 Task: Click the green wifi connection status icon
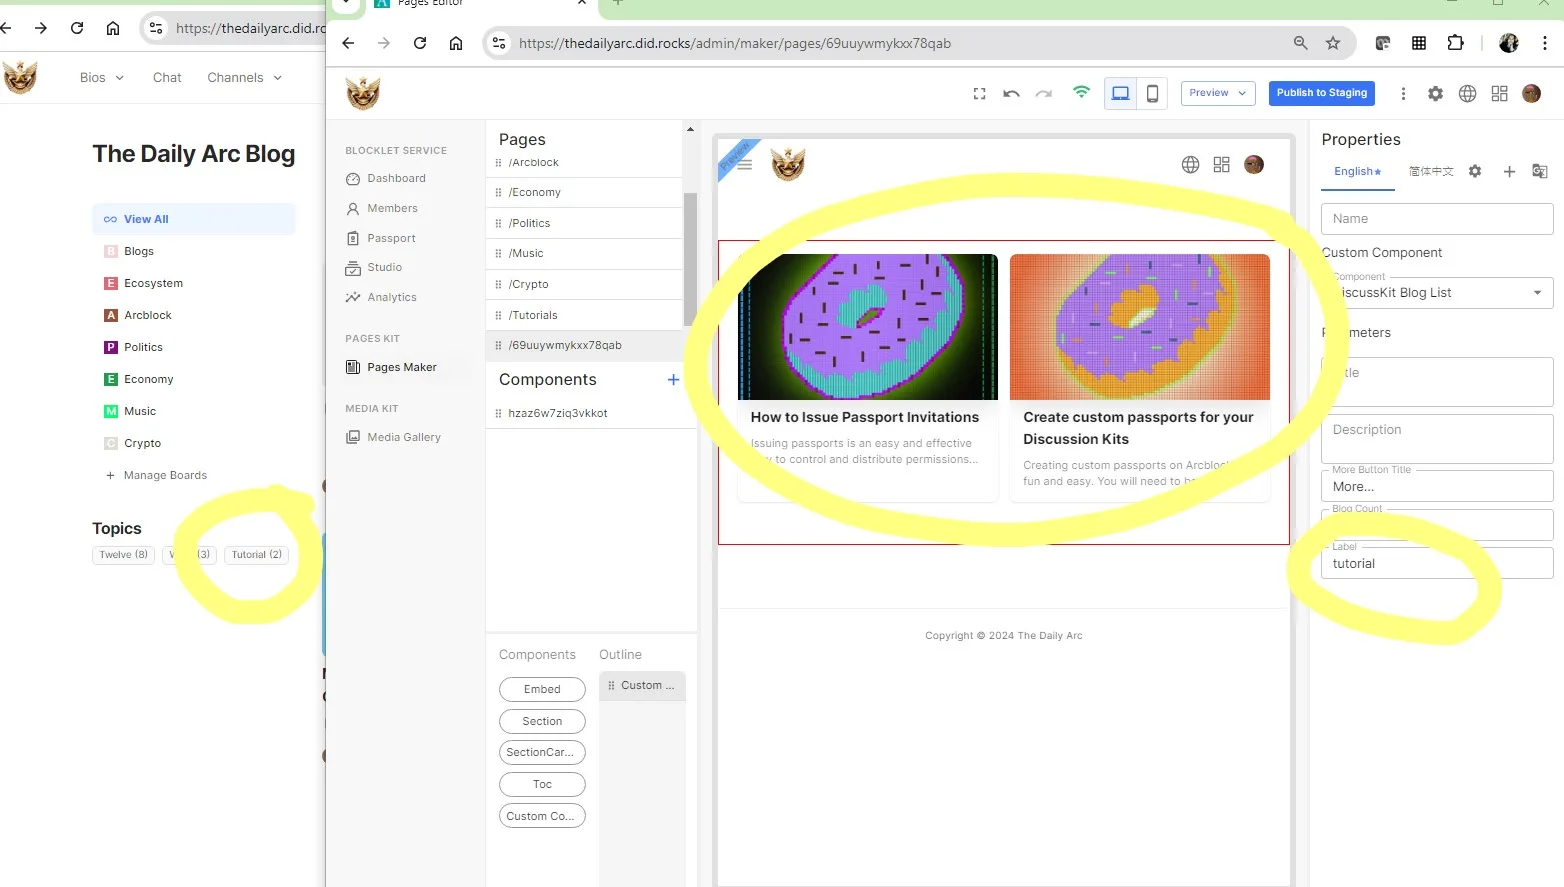click(1081, 92)
